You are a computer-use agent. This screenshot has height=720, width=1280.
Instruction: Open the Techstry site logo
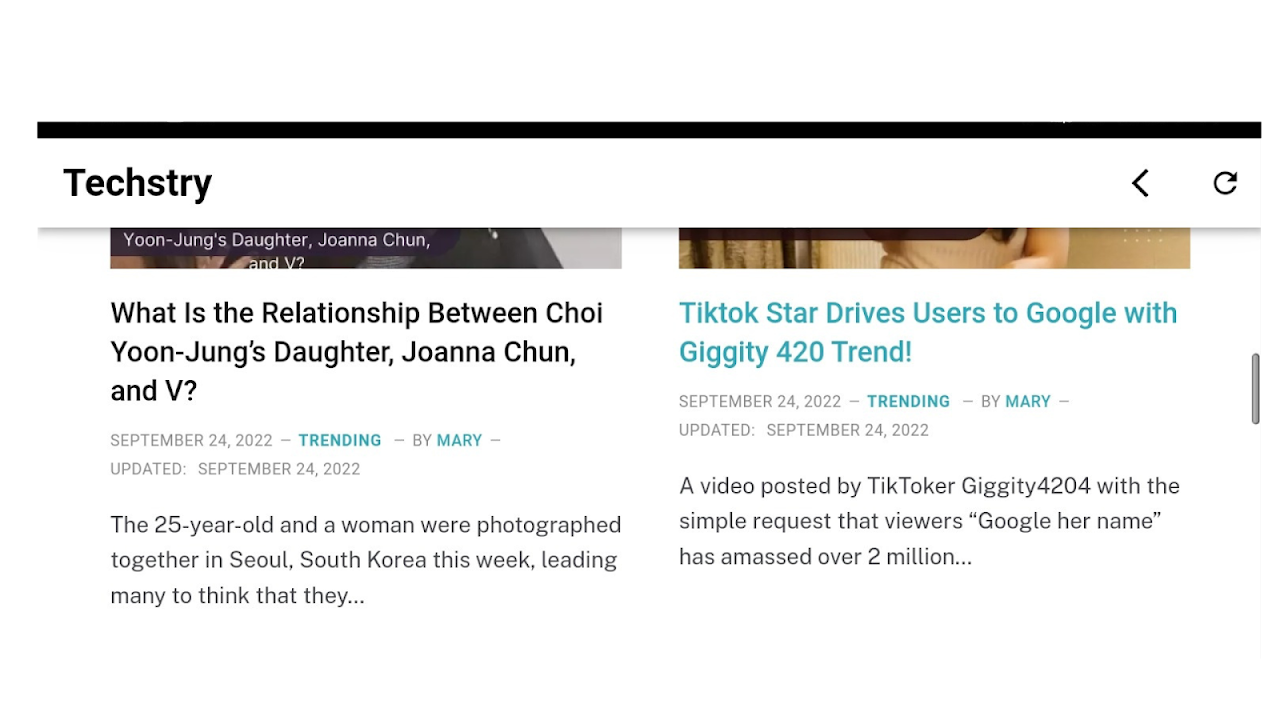137,183
